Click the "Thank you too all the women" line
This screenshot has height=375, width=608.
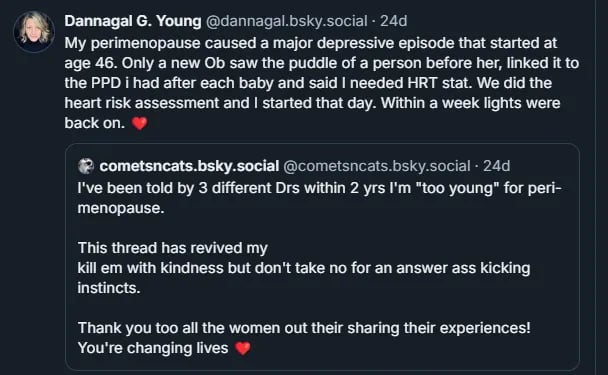pos(304,328)
